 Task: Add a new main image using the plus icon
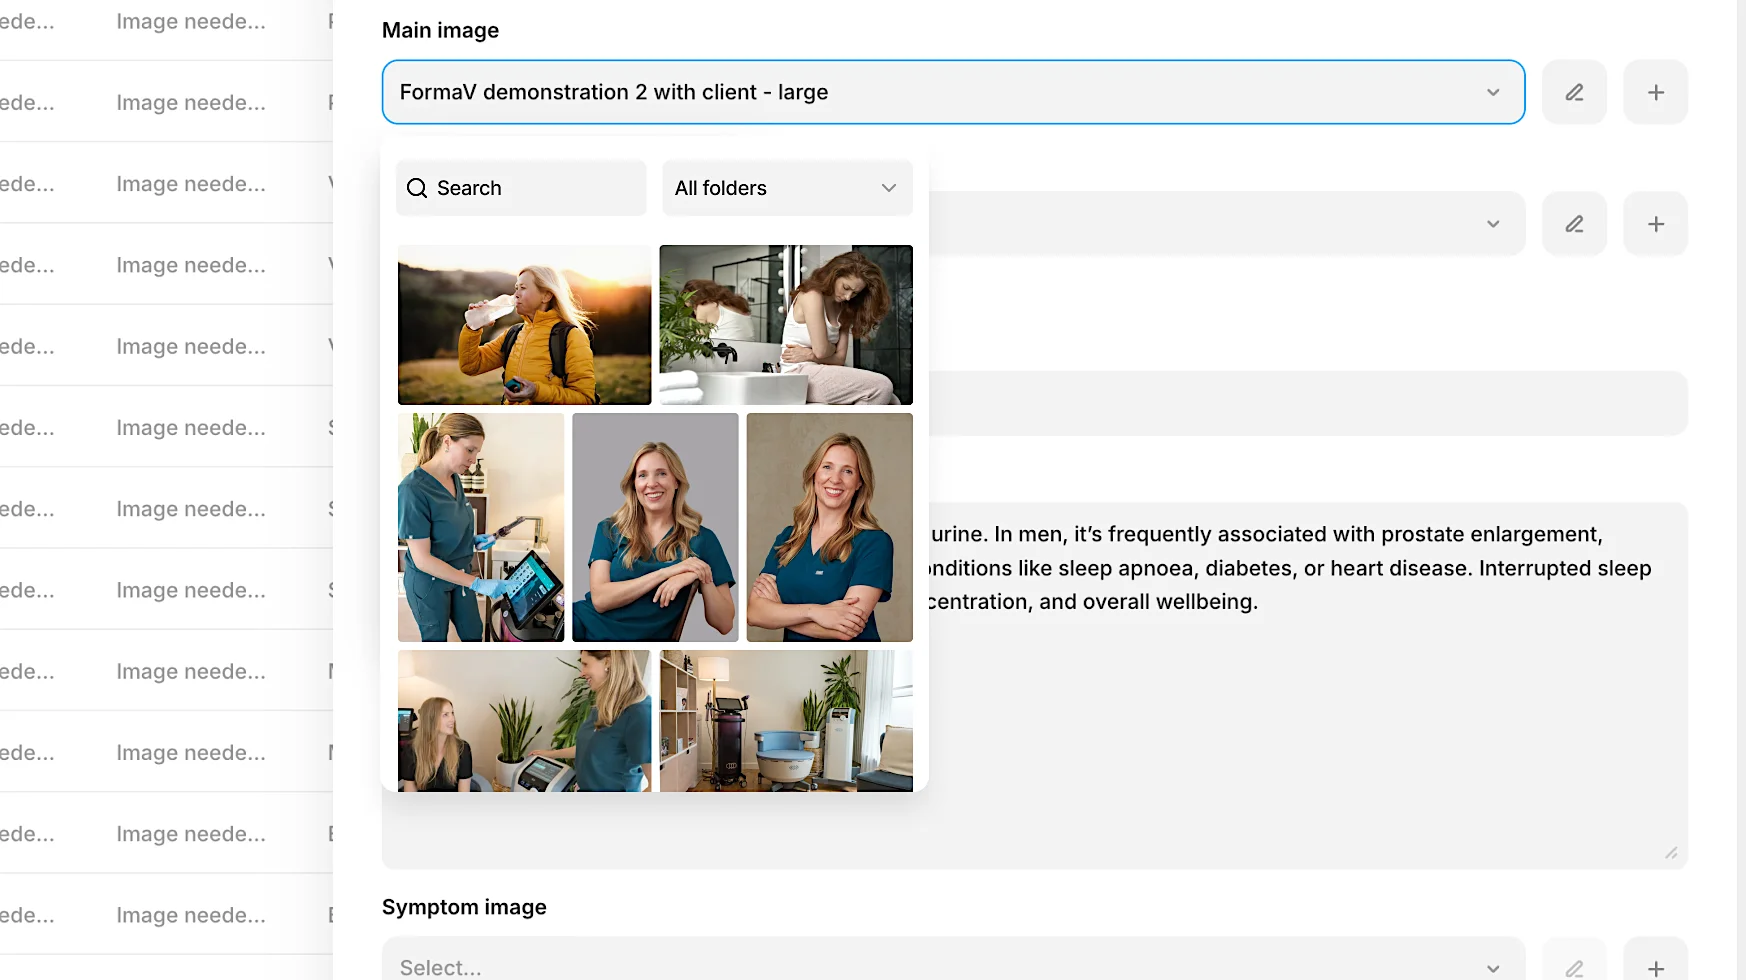1655,92
